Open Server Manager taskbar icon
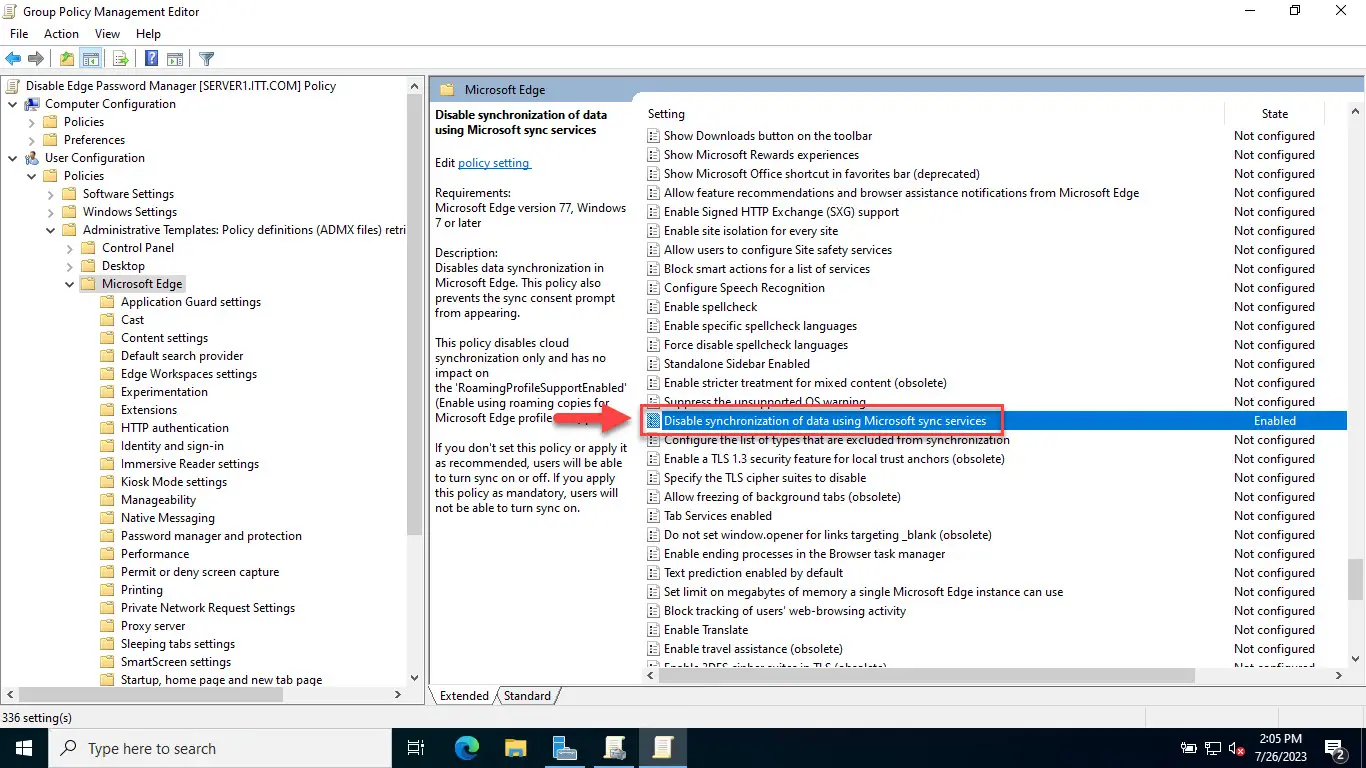1366x768 pixels. (x=564, y=748)
